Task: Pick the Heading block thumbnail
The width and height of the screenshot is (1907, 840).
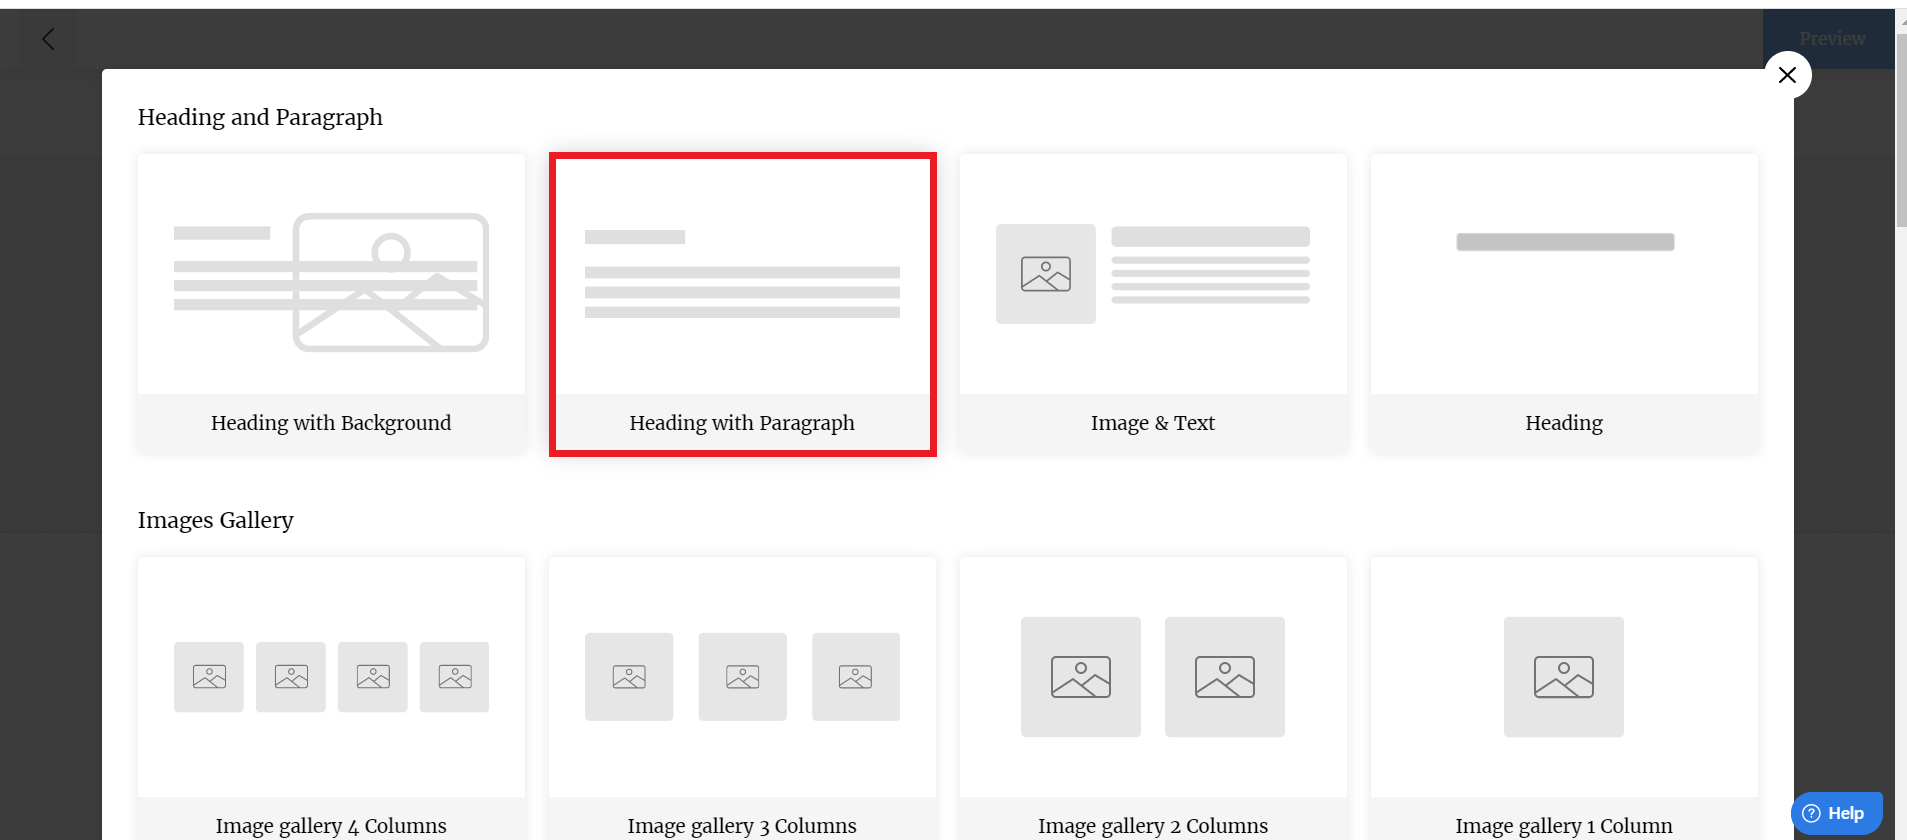Action: (x=1564, y=303)
